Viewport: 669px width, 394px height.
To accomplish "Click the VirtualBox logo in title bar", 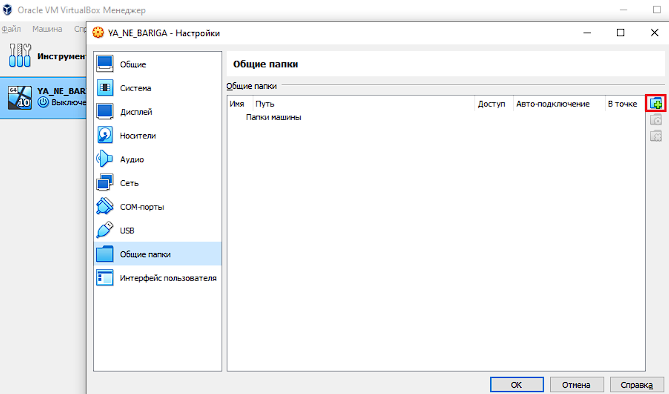I will tap(7, 9).
